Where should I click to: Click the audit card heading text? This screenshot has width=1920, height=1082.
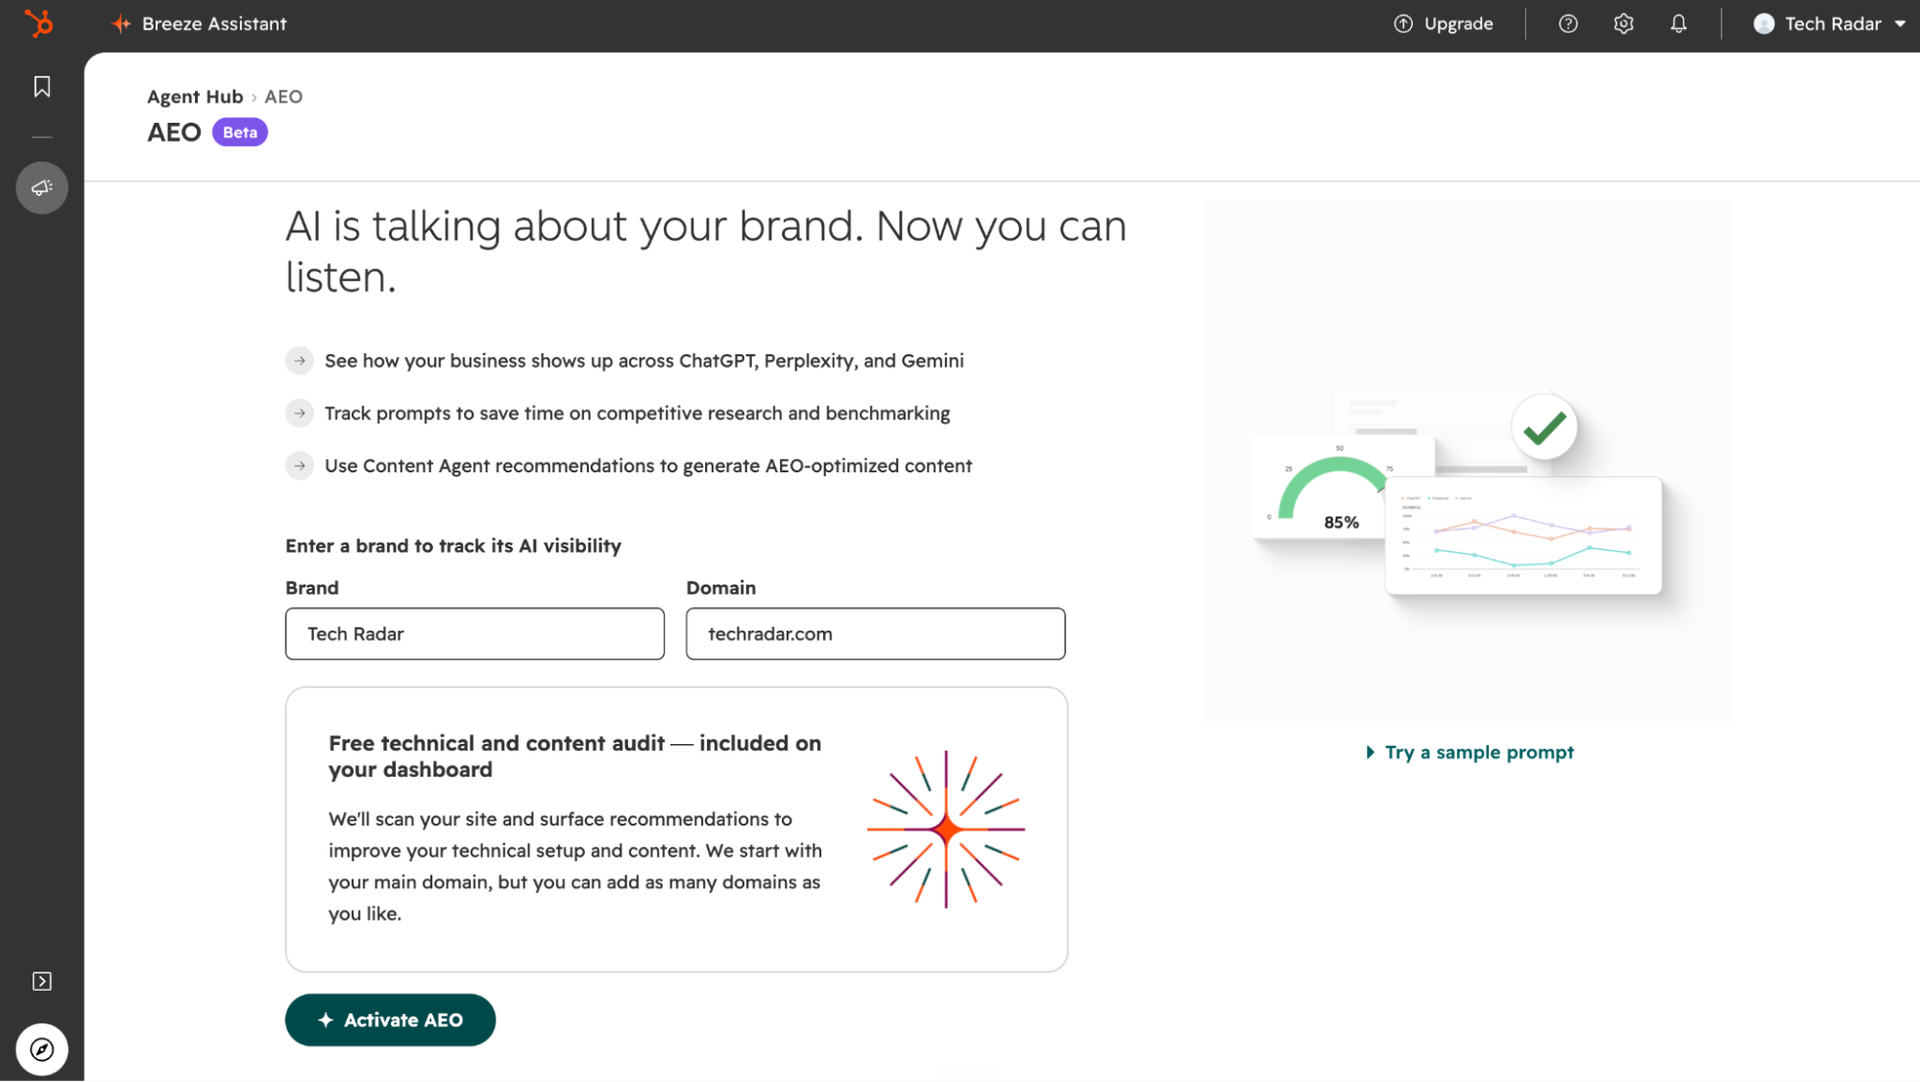(x=575, y=756)
